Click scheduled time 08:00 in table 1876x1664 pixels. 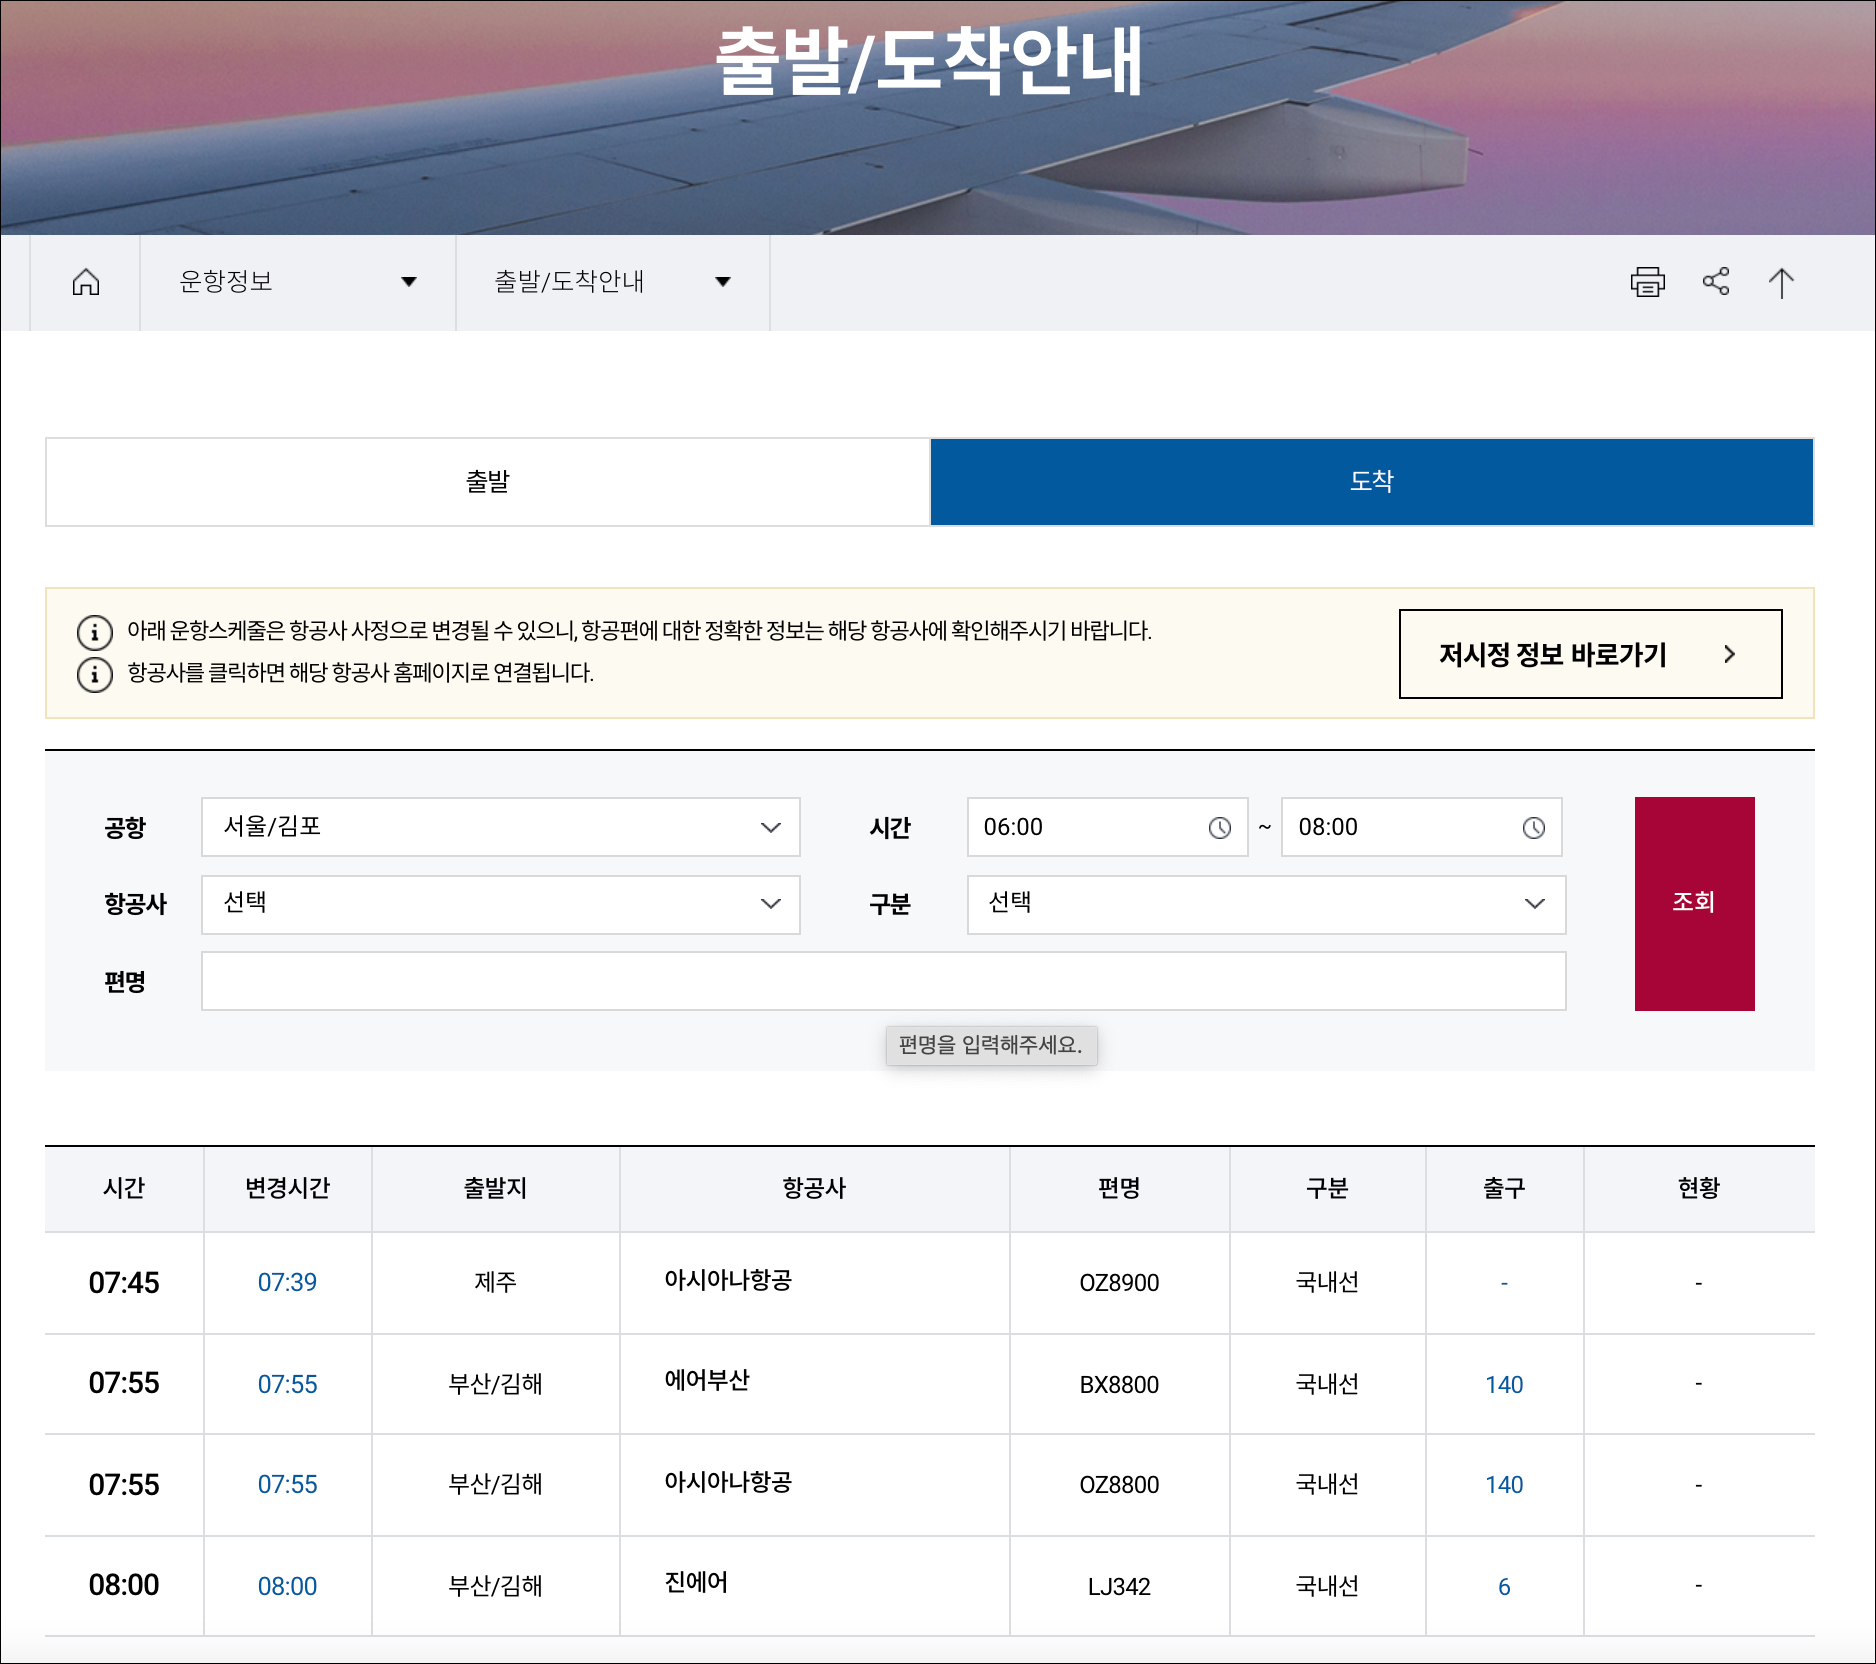coord(124,1584)
